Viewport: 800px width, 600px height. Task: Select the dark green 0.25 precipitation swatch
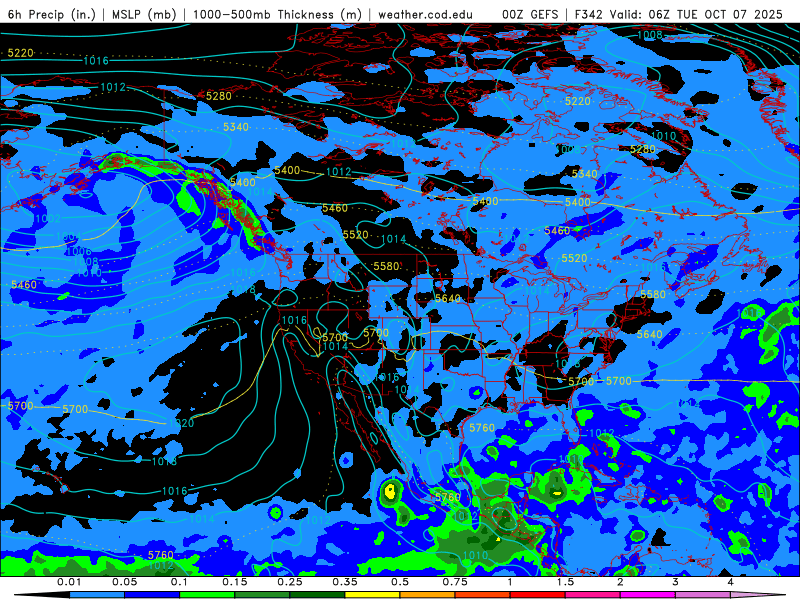click(317, 595)
